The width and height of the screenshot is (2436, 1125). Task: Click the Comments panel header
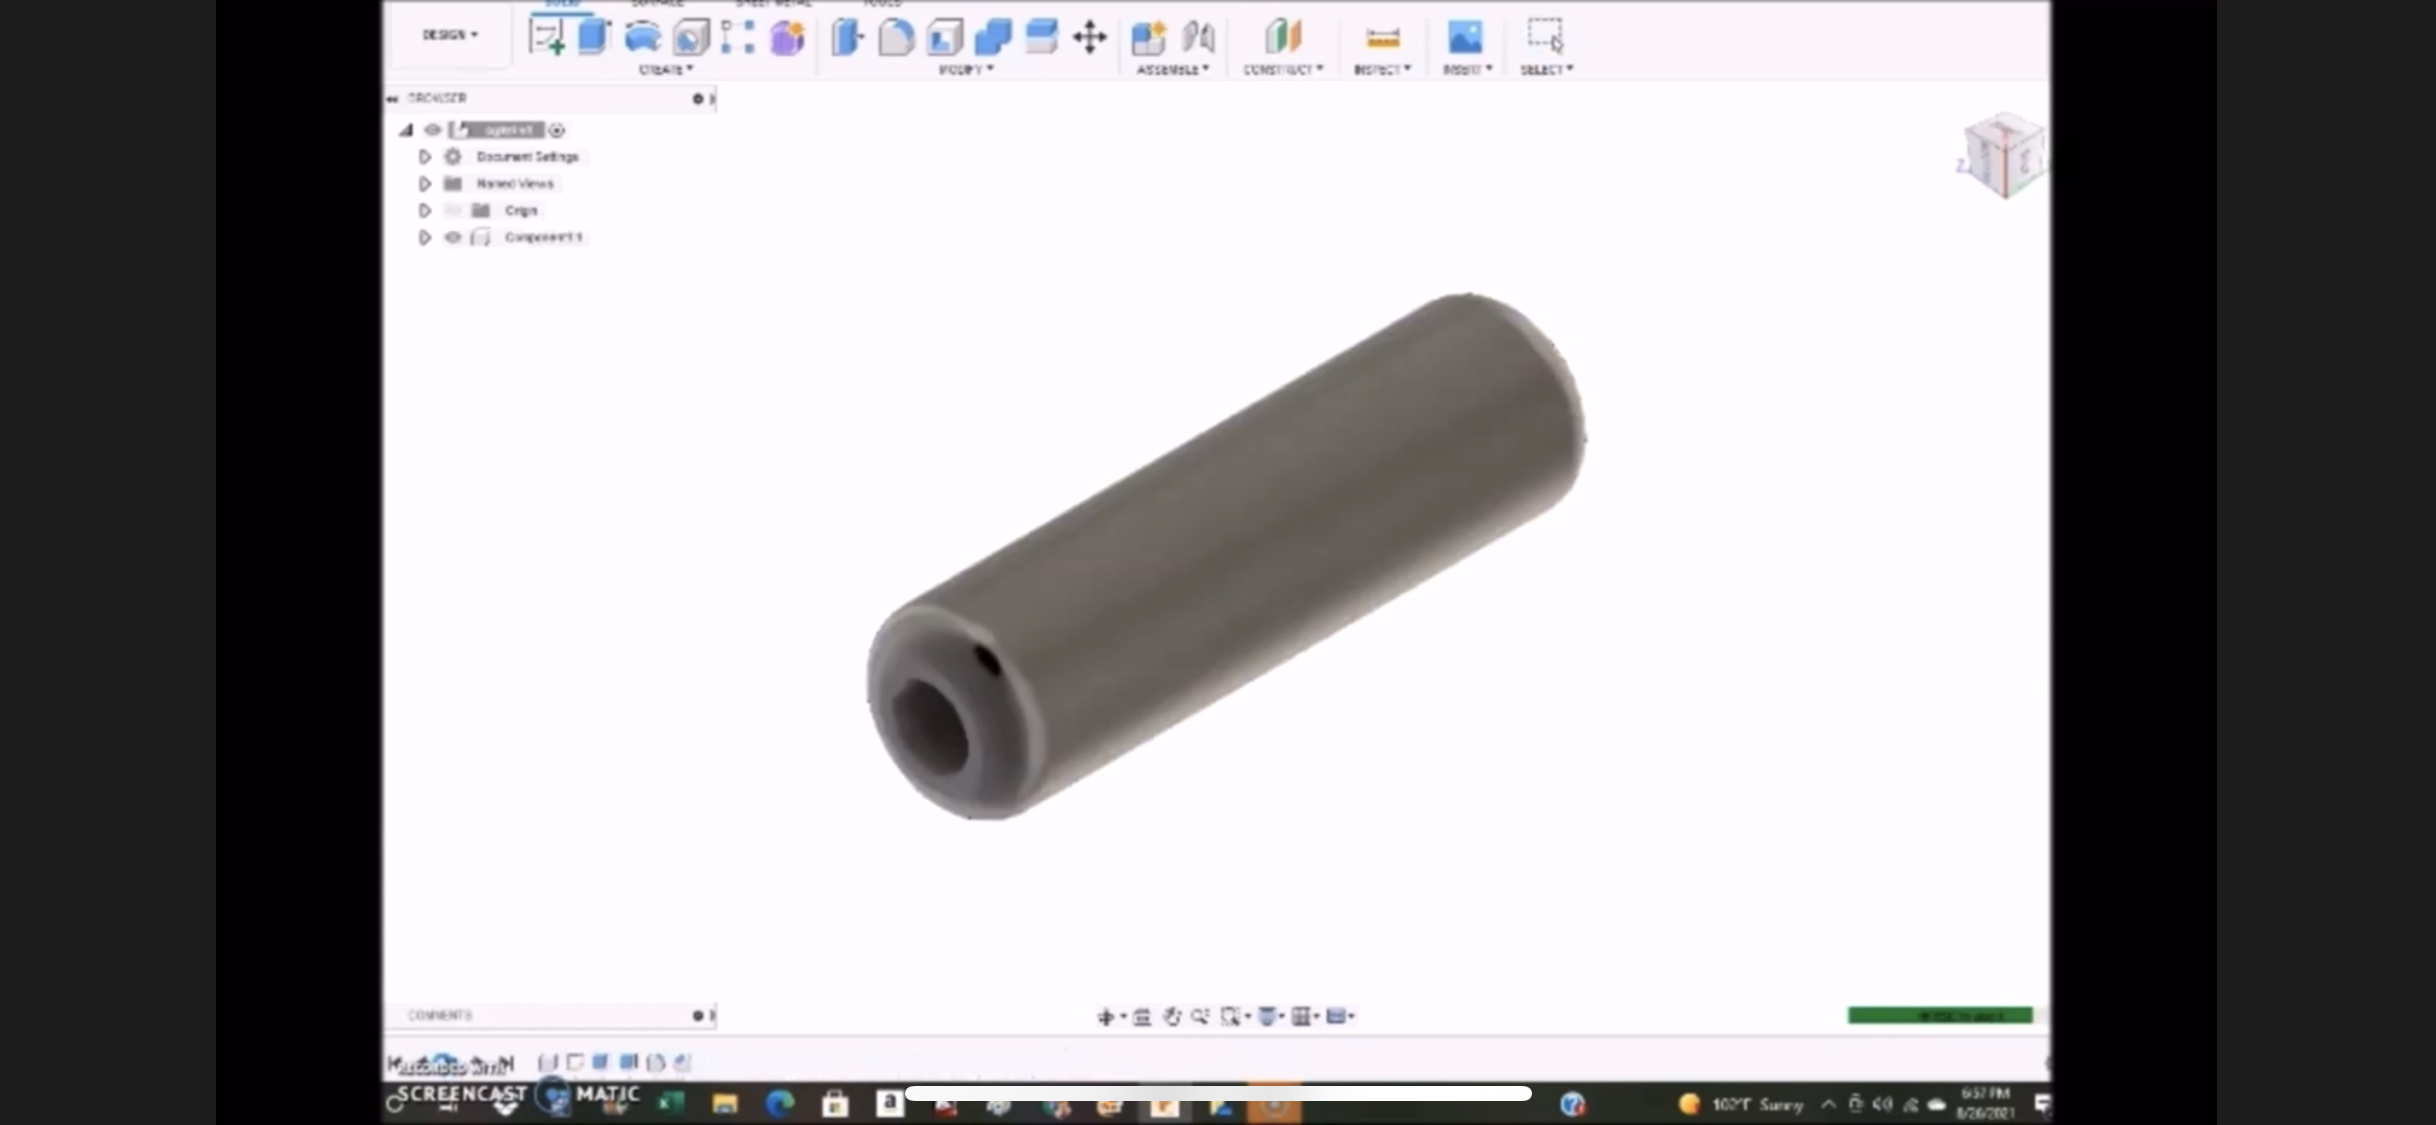[x=440, y=1015]
